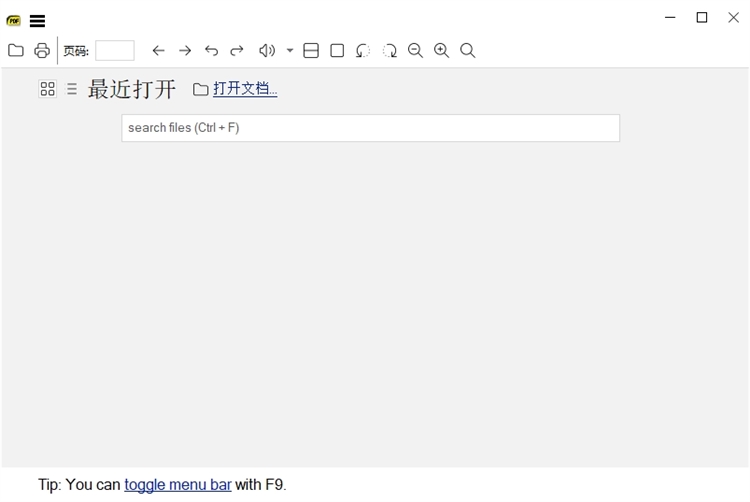Click the SumatraPDF app logo icon
This screenshot has height=502, width=750.
[13, 21]
